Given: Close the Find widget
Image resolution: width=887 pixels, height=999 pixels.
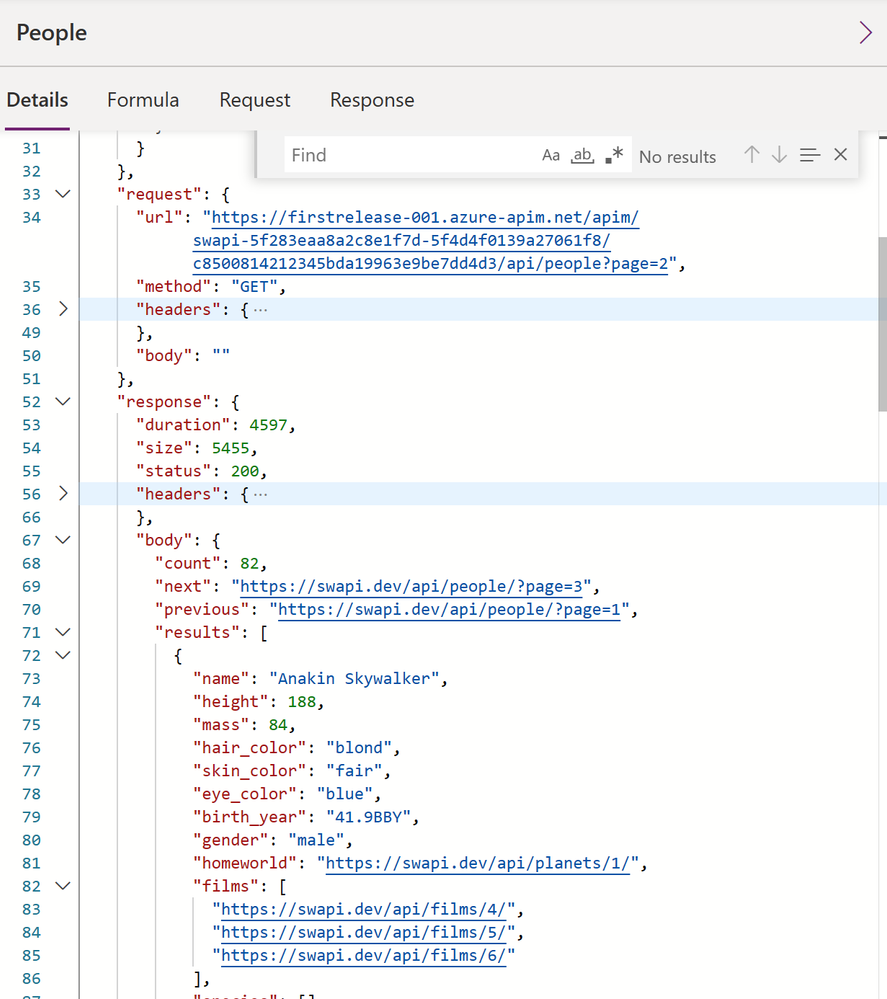Looking at the screenshot, I should [840, 154].
